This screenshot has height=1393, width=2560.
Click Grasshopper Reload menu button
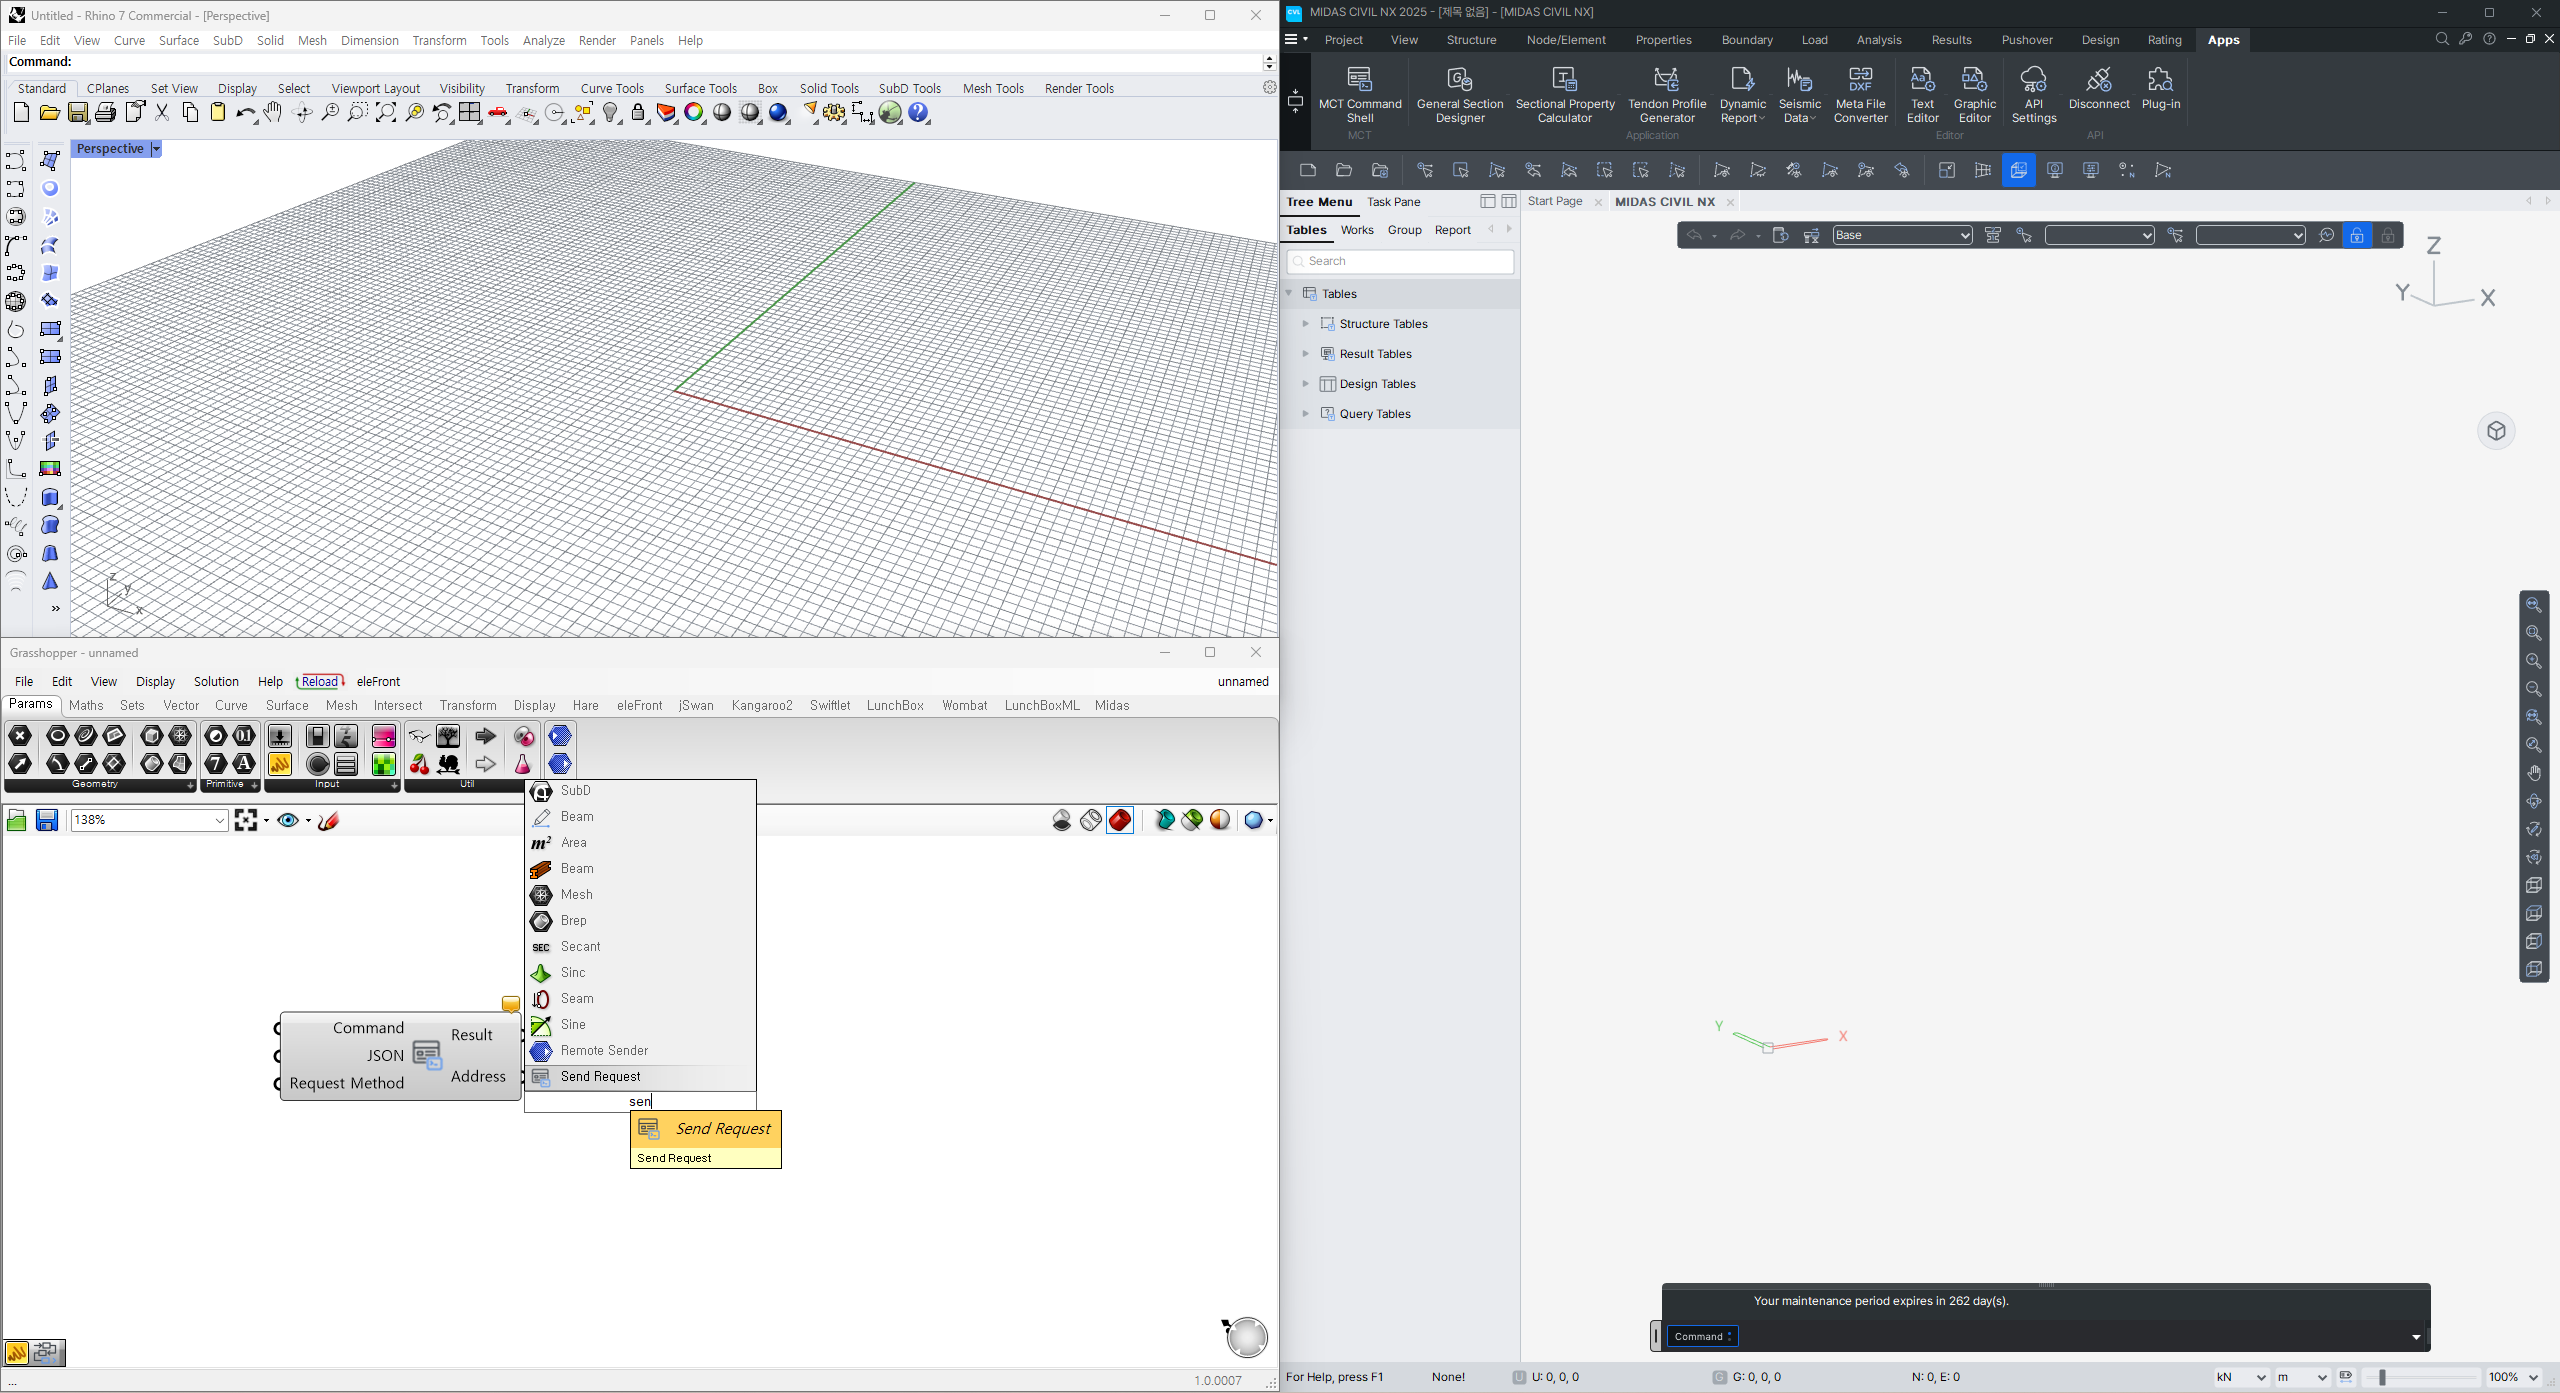[x=320, y=681]
